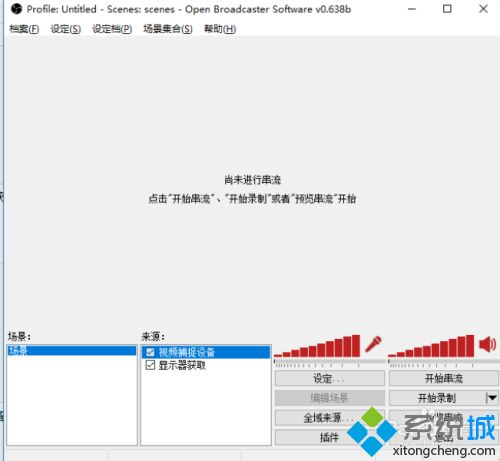The height and width of the screenshot is (461, 500).
Task: Toggle the 显示器获取 source checkbox
Action: [x=150, y=365]
